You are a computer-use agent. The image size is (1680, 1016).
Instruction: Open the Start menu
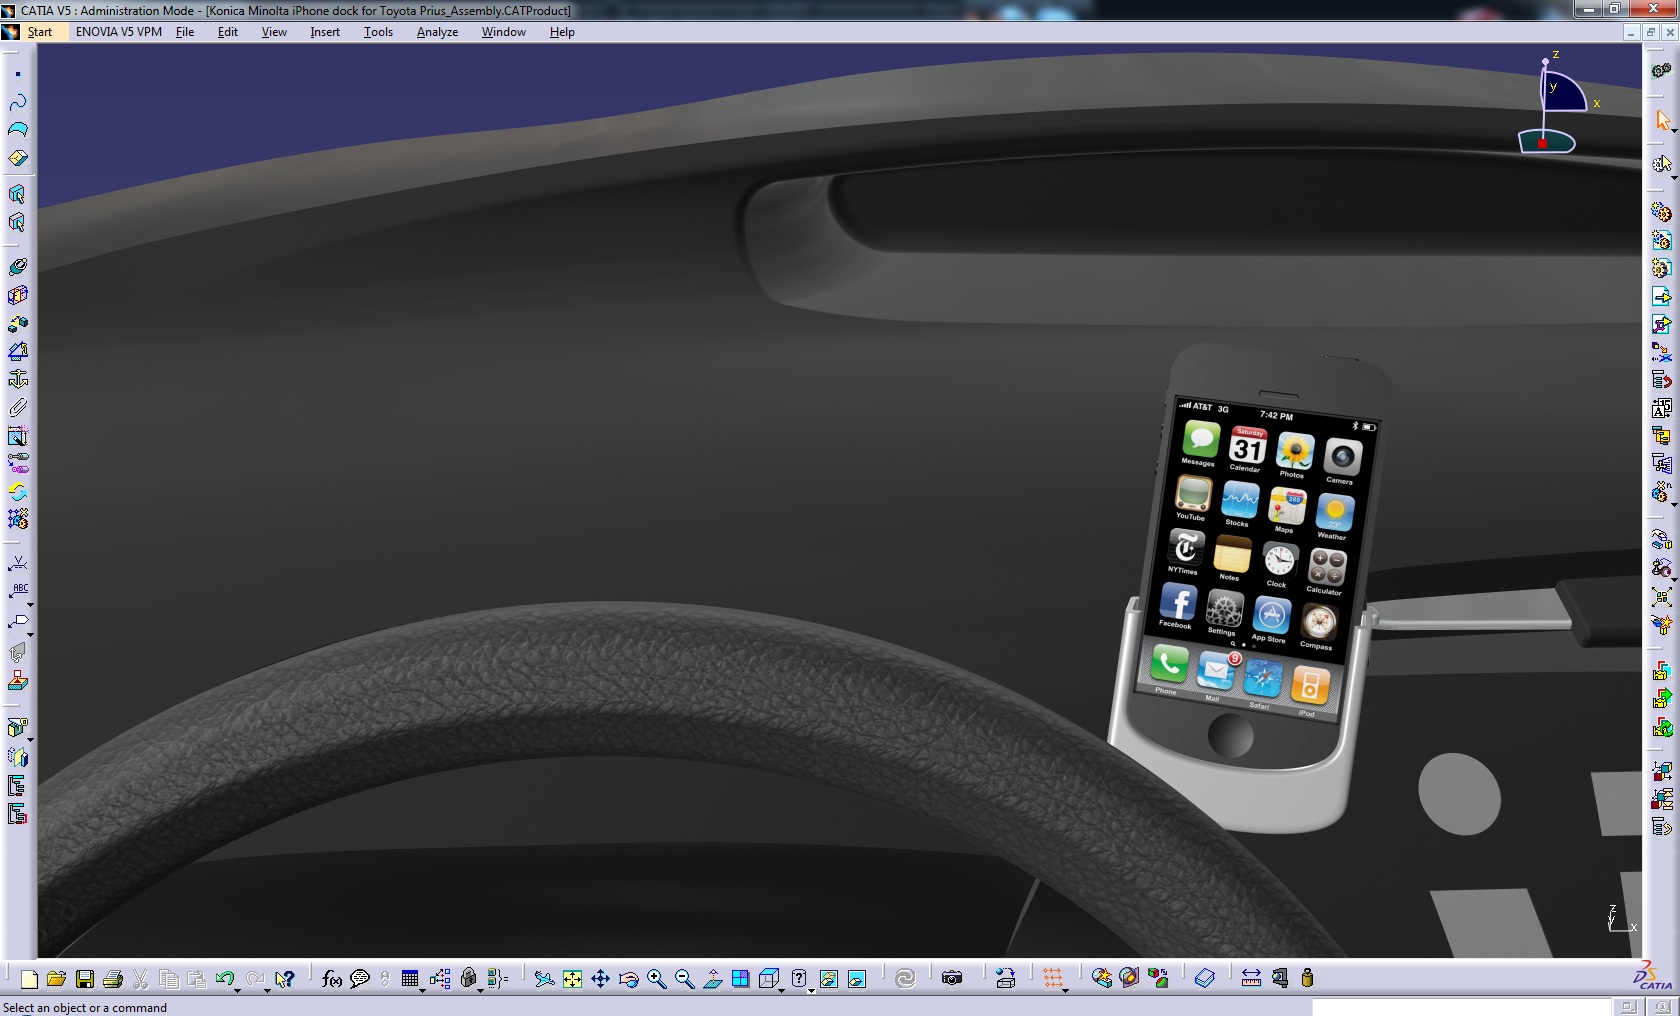(40, 32)
